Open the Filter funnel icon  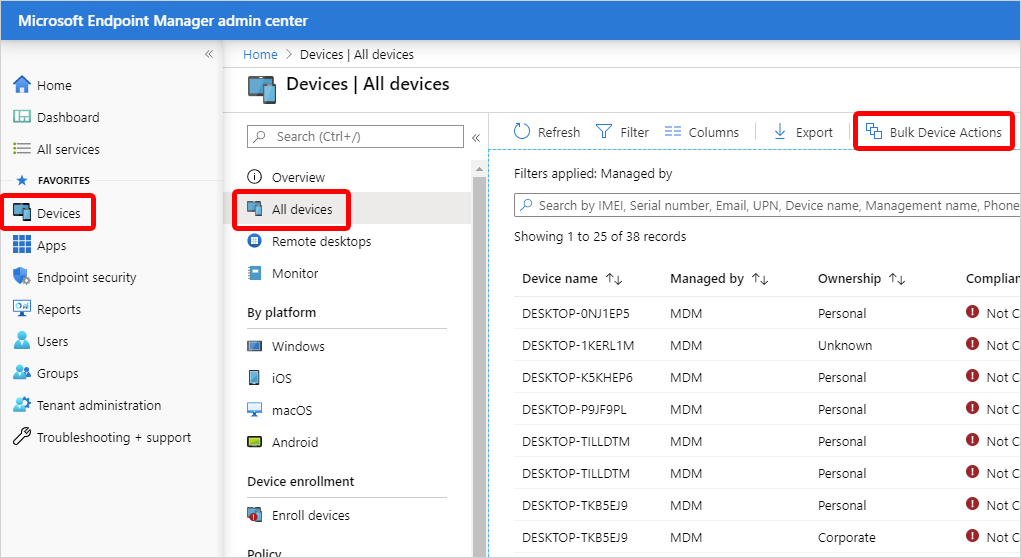[x=604, y=132]
